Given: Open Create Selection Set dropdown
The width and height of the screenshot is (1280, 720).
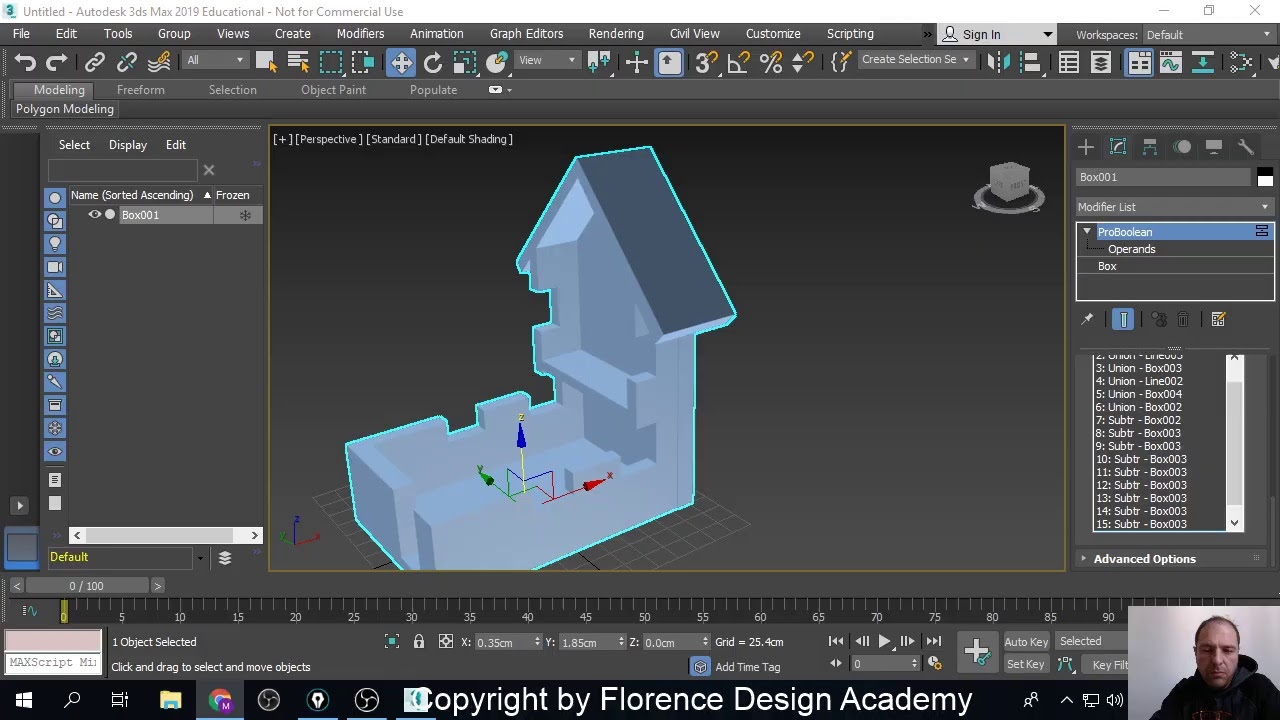Looking at the screenshot, I should coord(916,60).
